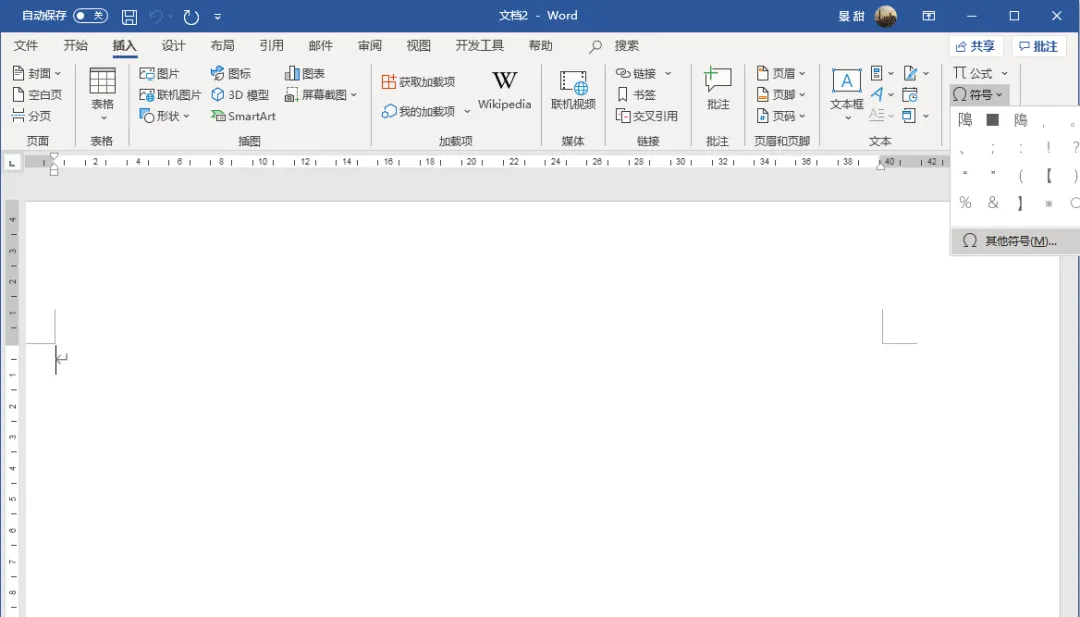The width and height of the screenshot is (1080, 617).
Task: Click the 图标 icons button
Action: pyautogui.click(x=231, y=73)
